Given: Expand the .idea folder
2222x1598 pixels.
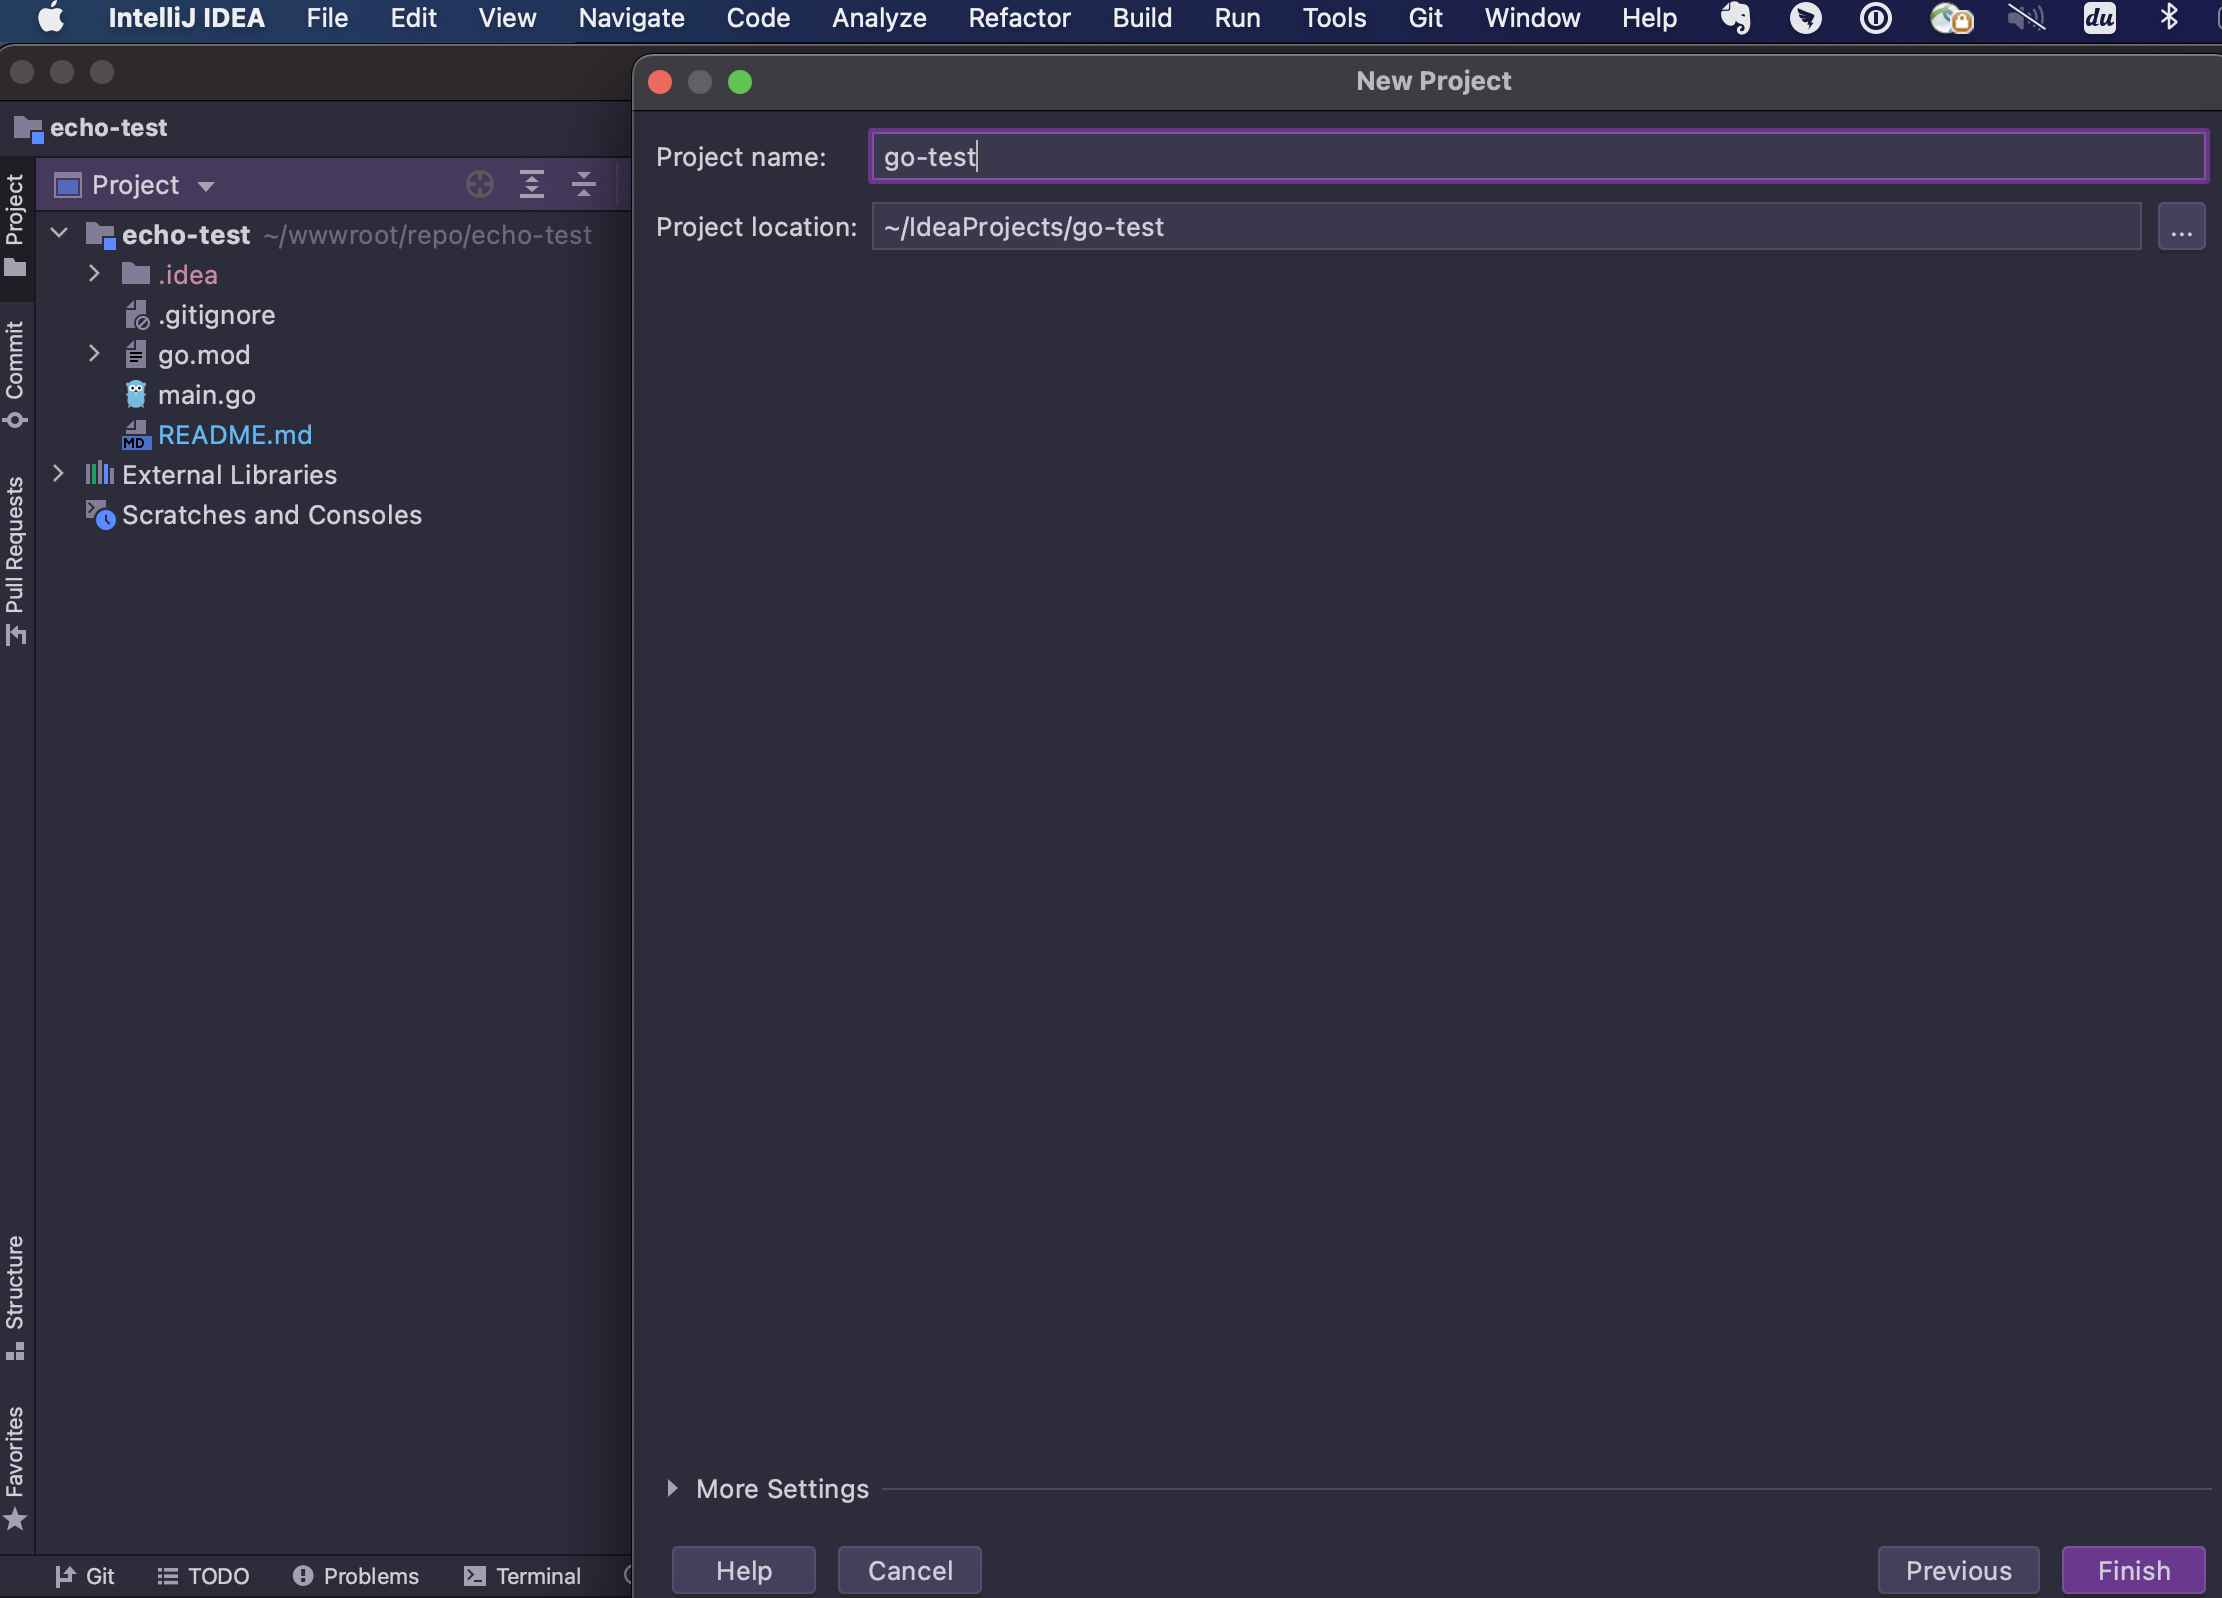Looking at the screenshot, I should (94, 273).
